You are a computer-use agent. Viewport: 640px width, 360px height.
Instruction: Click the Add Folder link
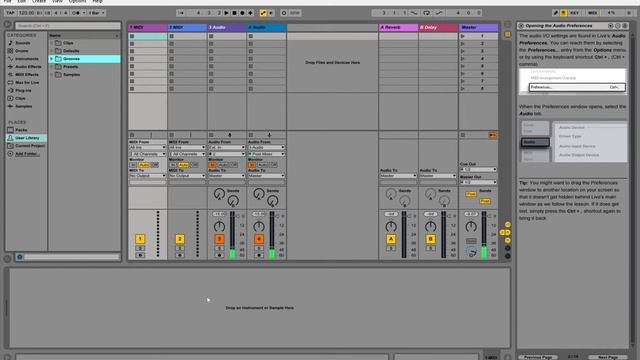point(27,154)
